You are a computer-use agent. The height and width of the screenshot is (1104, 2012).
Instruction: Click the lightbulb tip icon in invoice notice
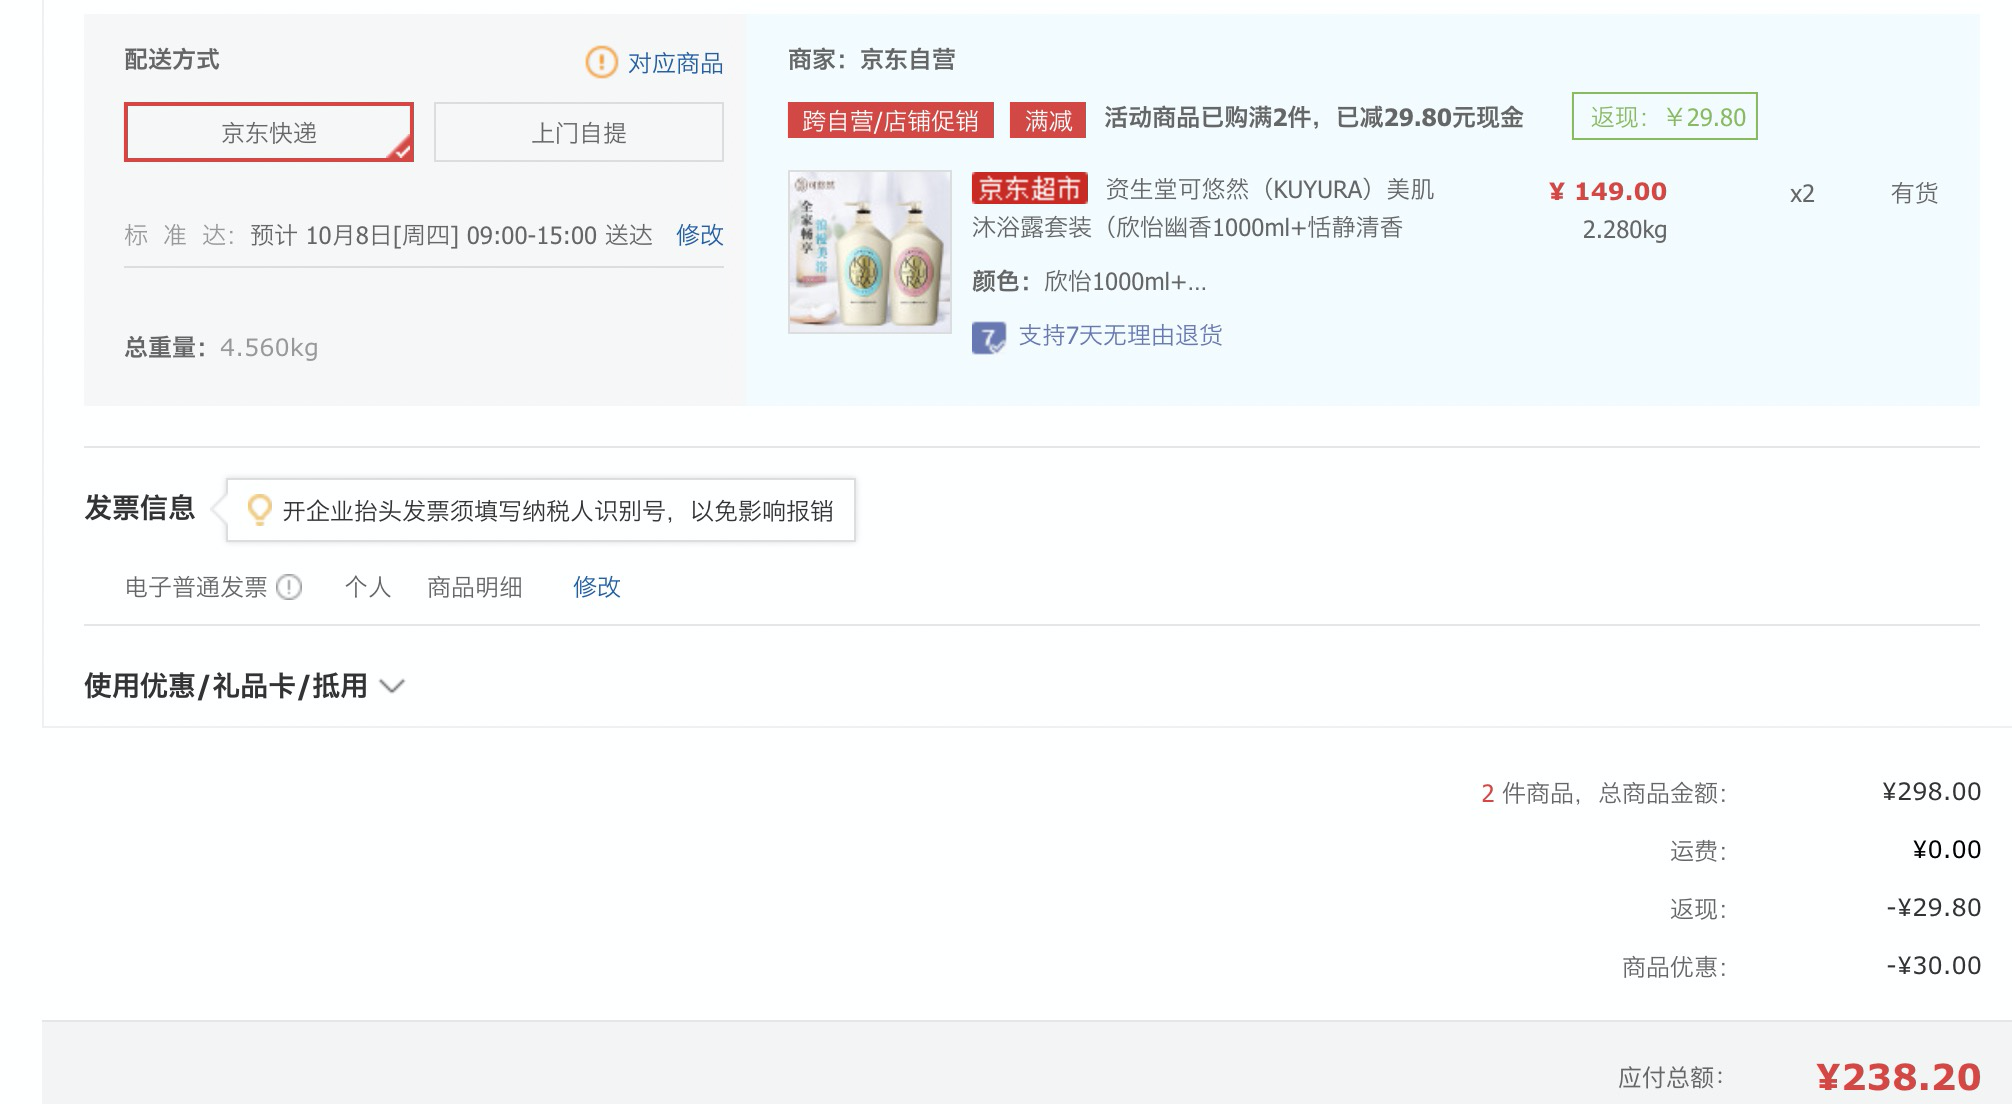[259, 510]
